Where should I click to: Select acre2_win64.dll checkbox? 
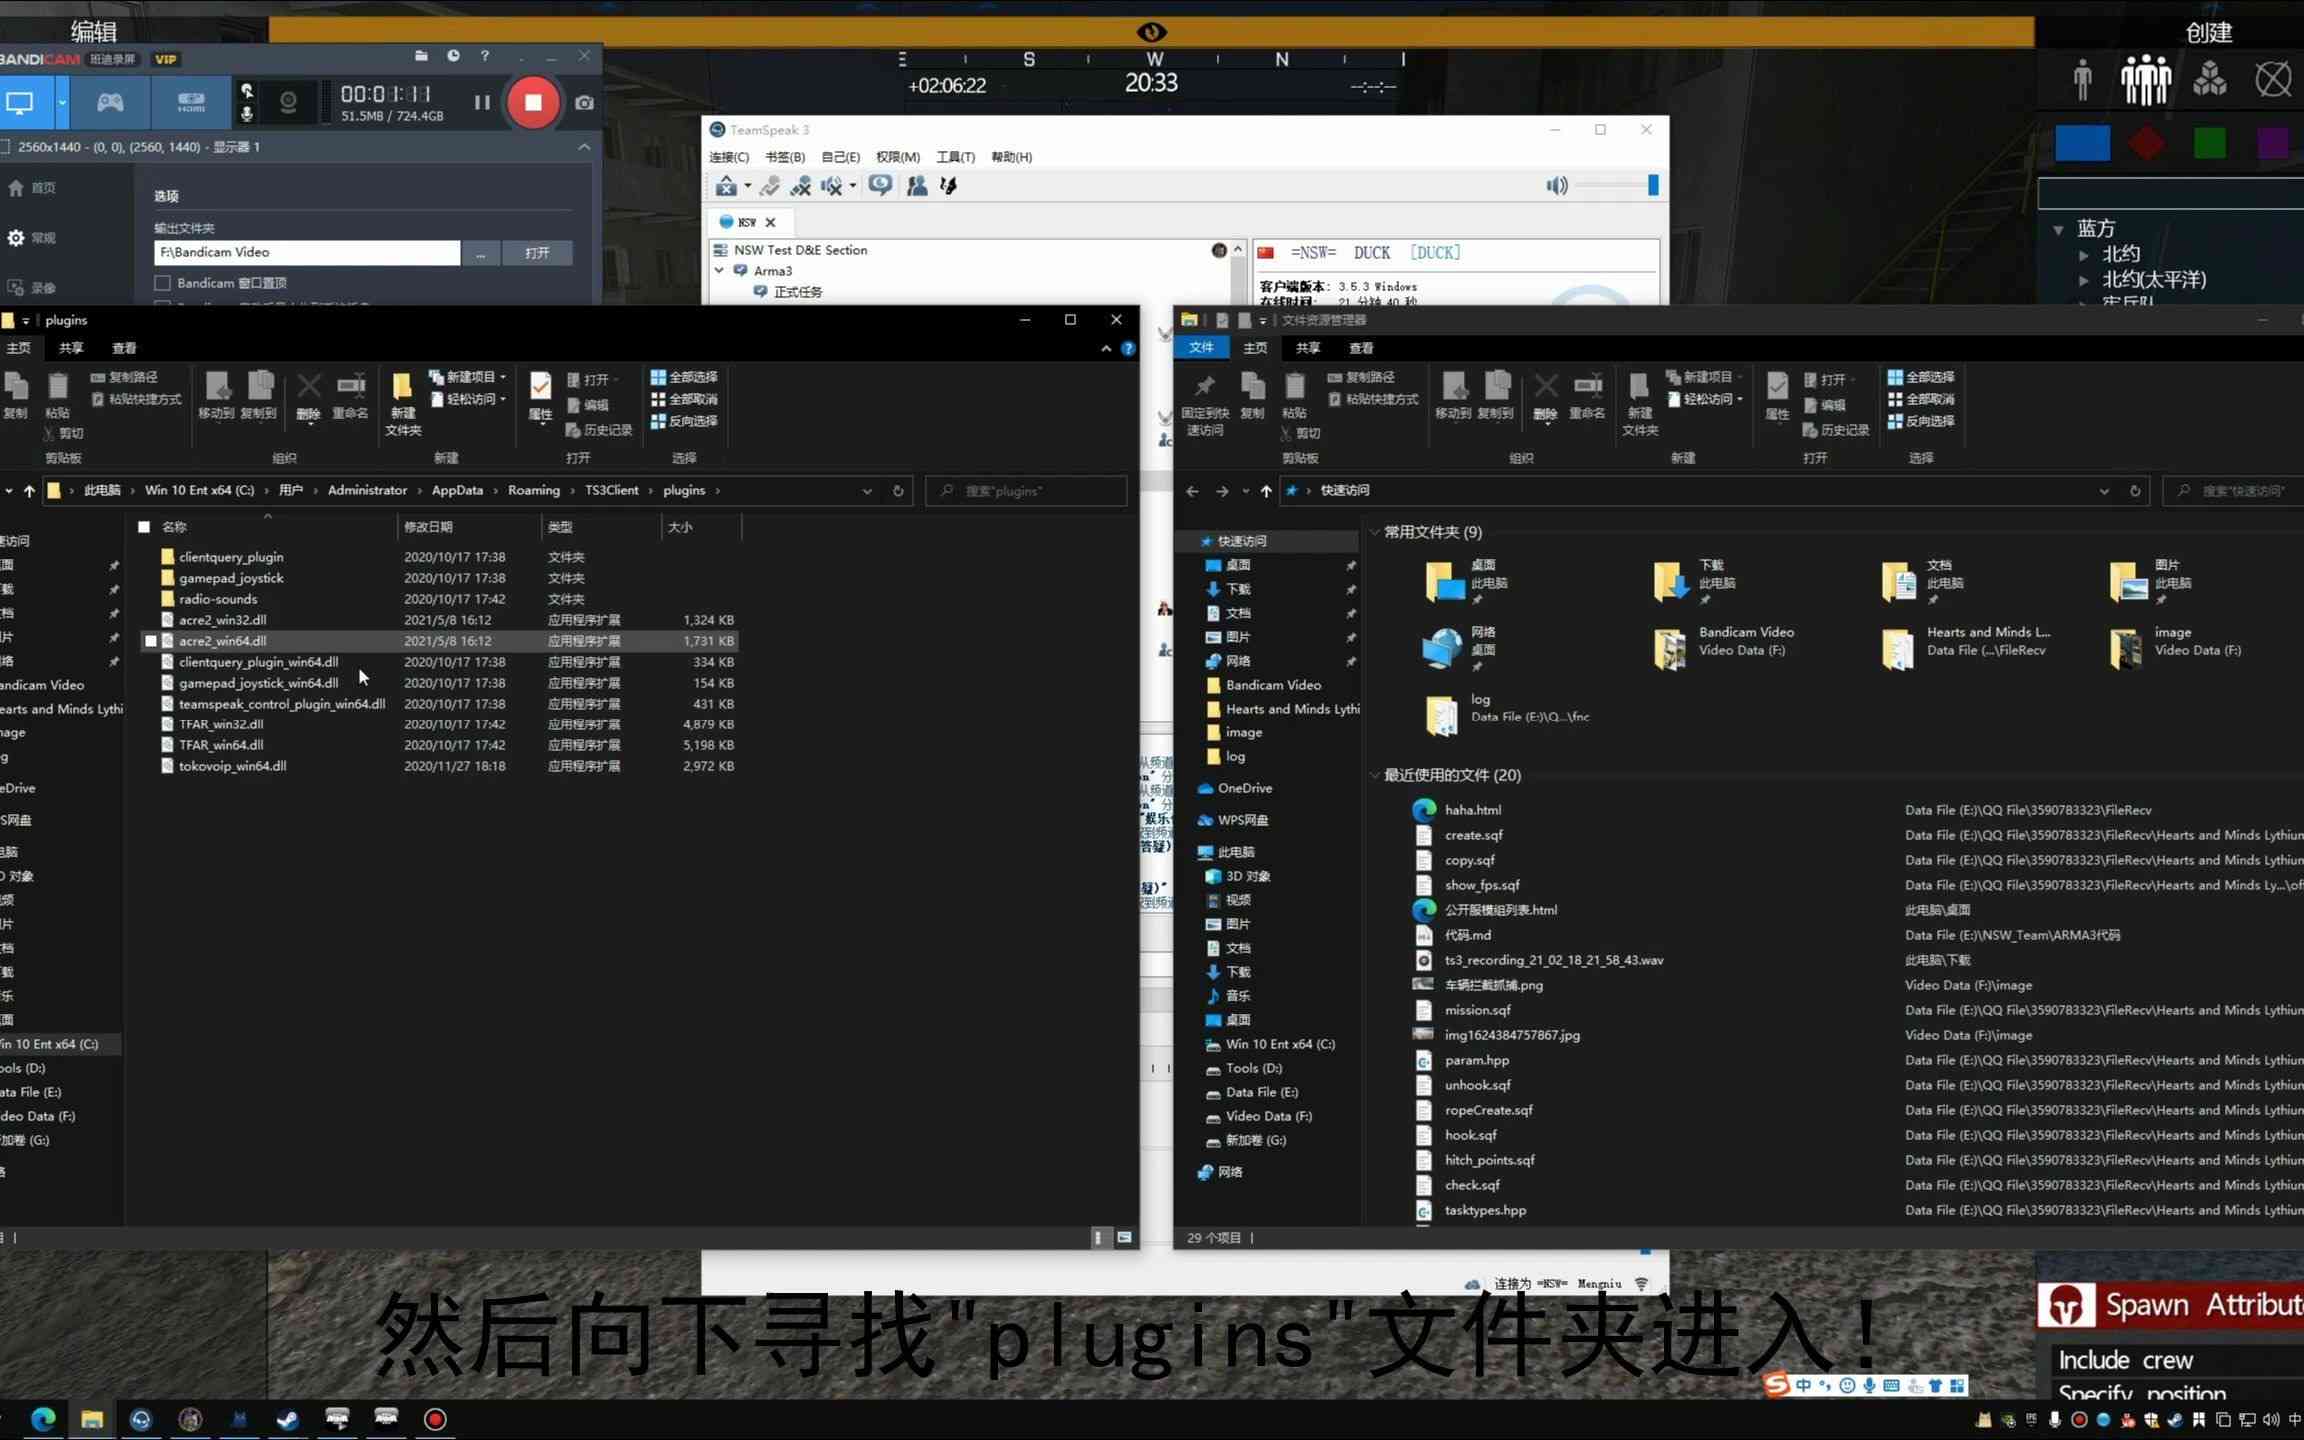(x=151, y=641)
